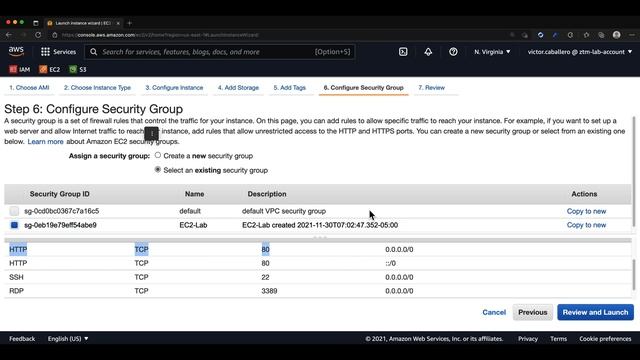Open AWS CloudShell terminal icon
Screen dimensions: 640x360
point(403,52)
